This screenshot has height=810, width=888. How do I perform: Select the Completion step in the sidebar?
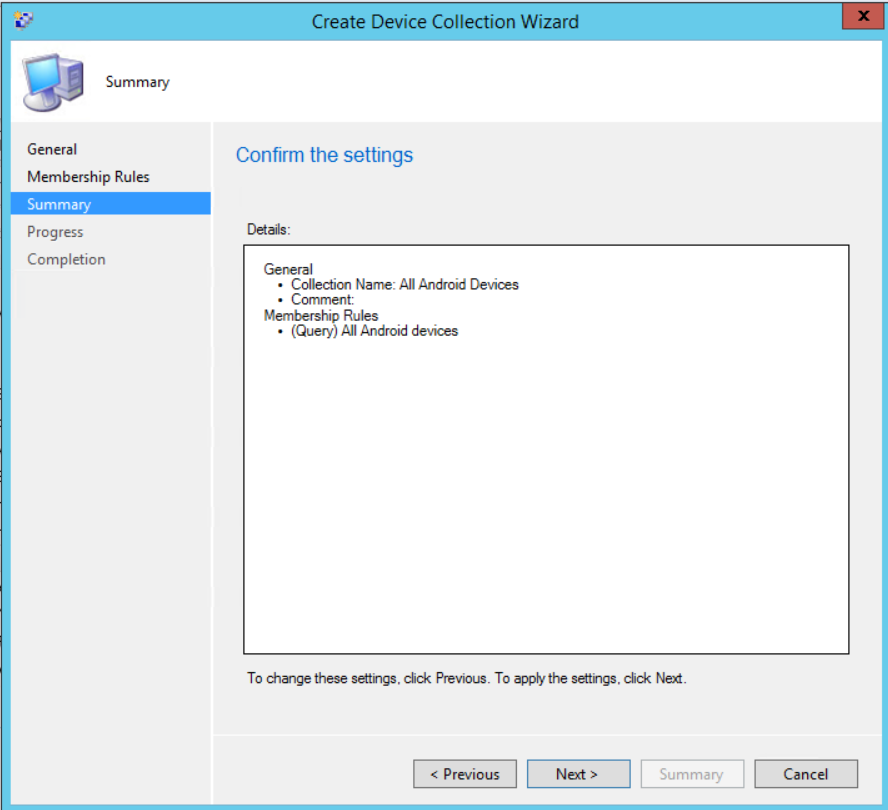[x=66, y=259]
